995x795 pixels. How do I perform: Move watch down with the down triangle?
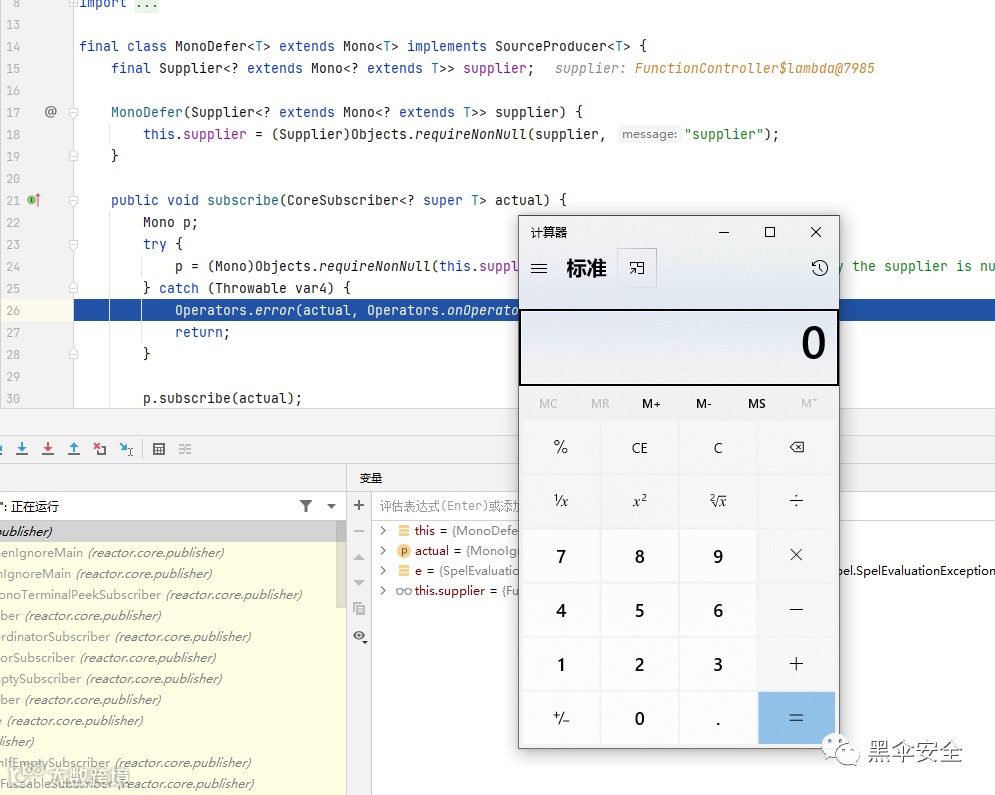pos(359,582)
